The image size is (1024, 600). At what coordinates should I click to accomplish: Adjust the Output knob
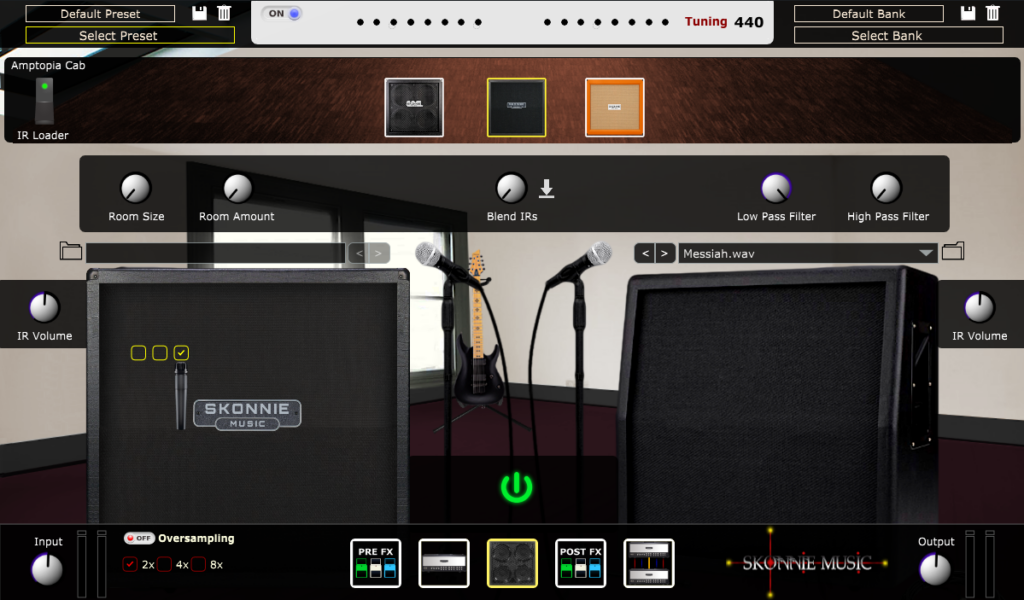point(935,569)
